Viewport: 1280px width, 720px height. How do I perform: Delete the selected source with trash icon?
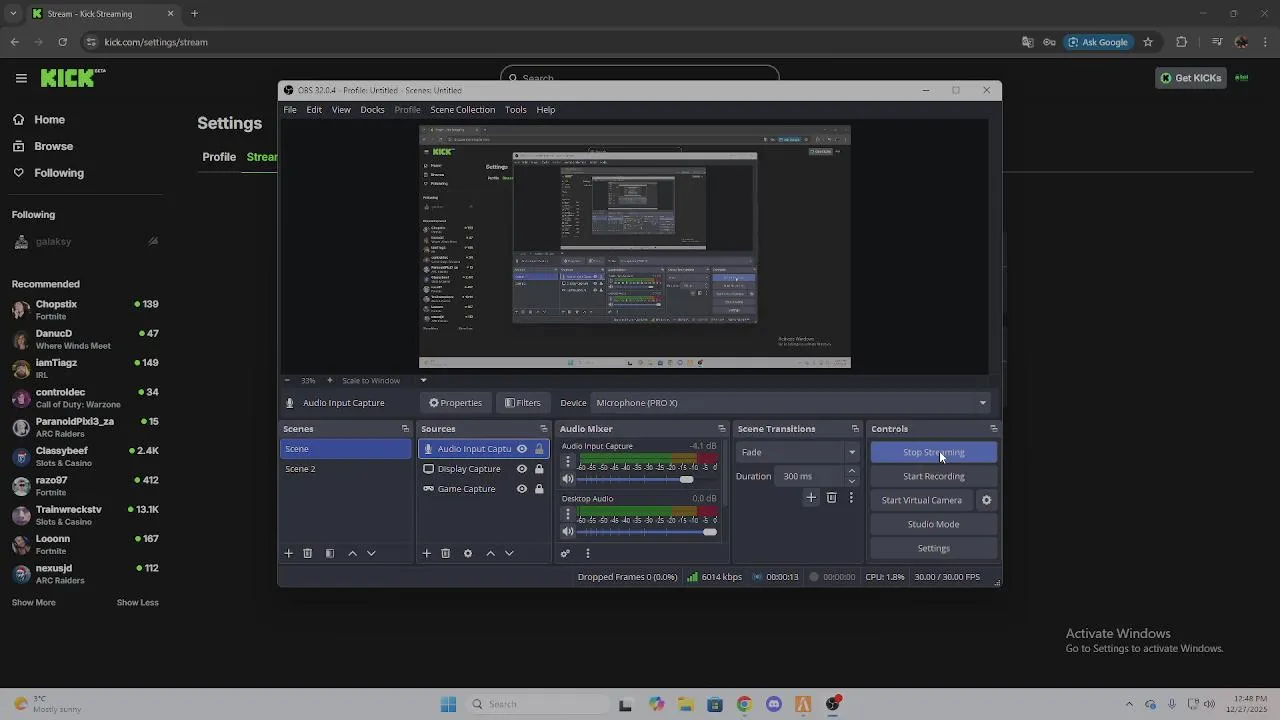446,553
